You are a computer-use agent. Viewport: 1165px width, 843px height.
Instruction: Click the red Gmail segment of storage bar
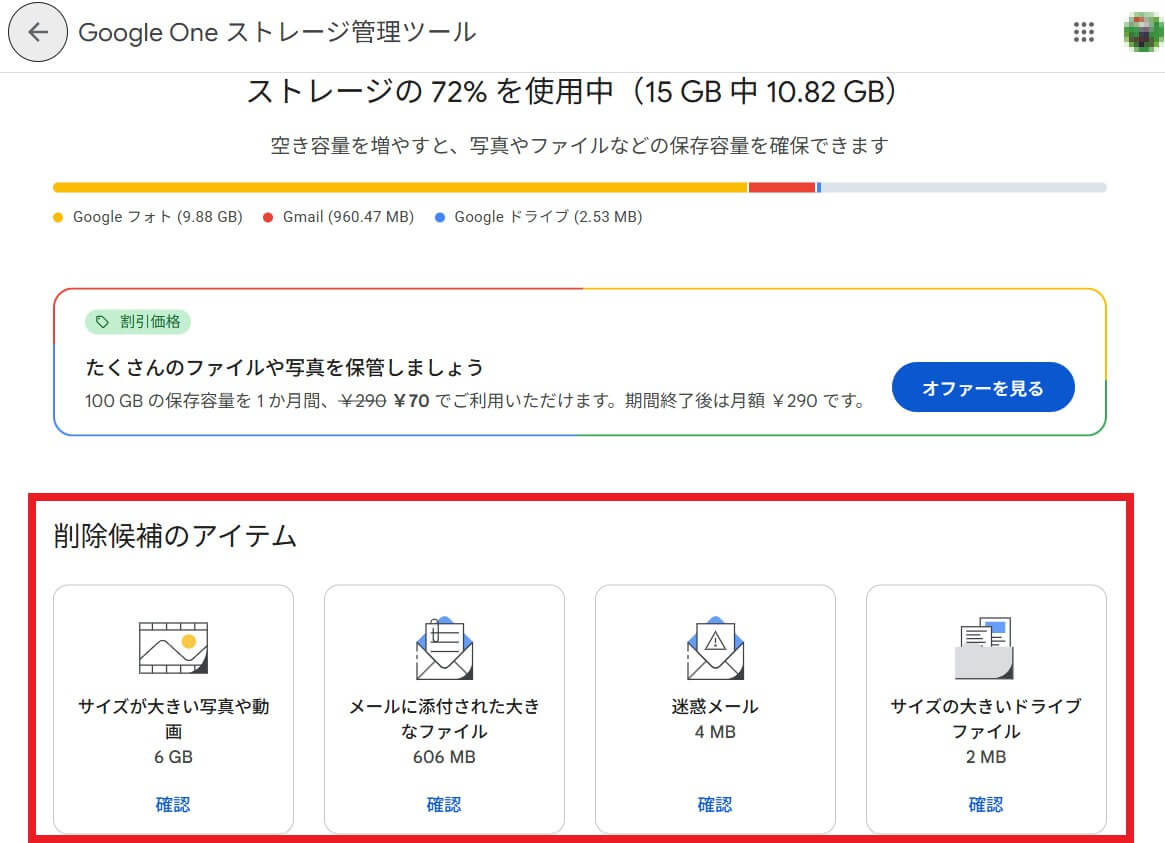click(782, 188)
